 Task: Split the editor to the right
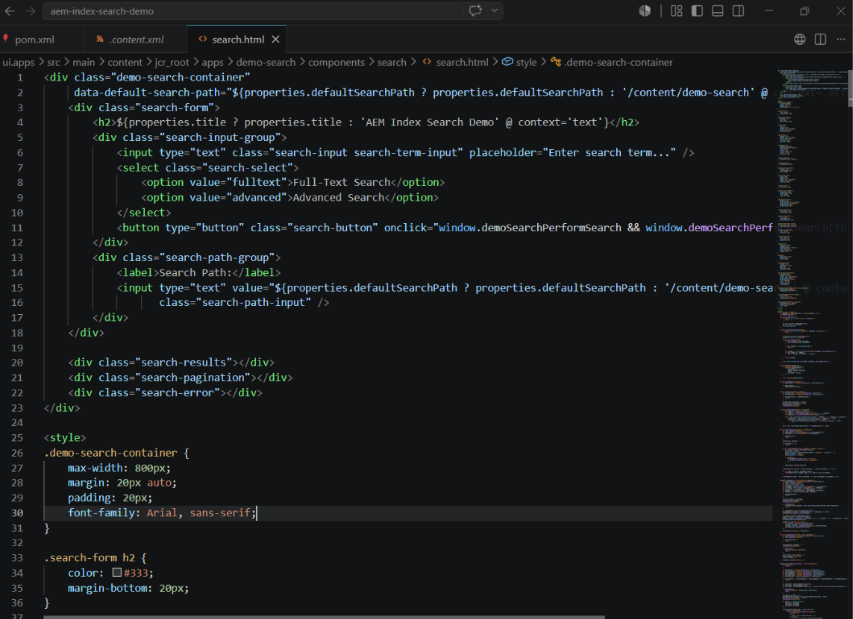(x=820, y=39)
